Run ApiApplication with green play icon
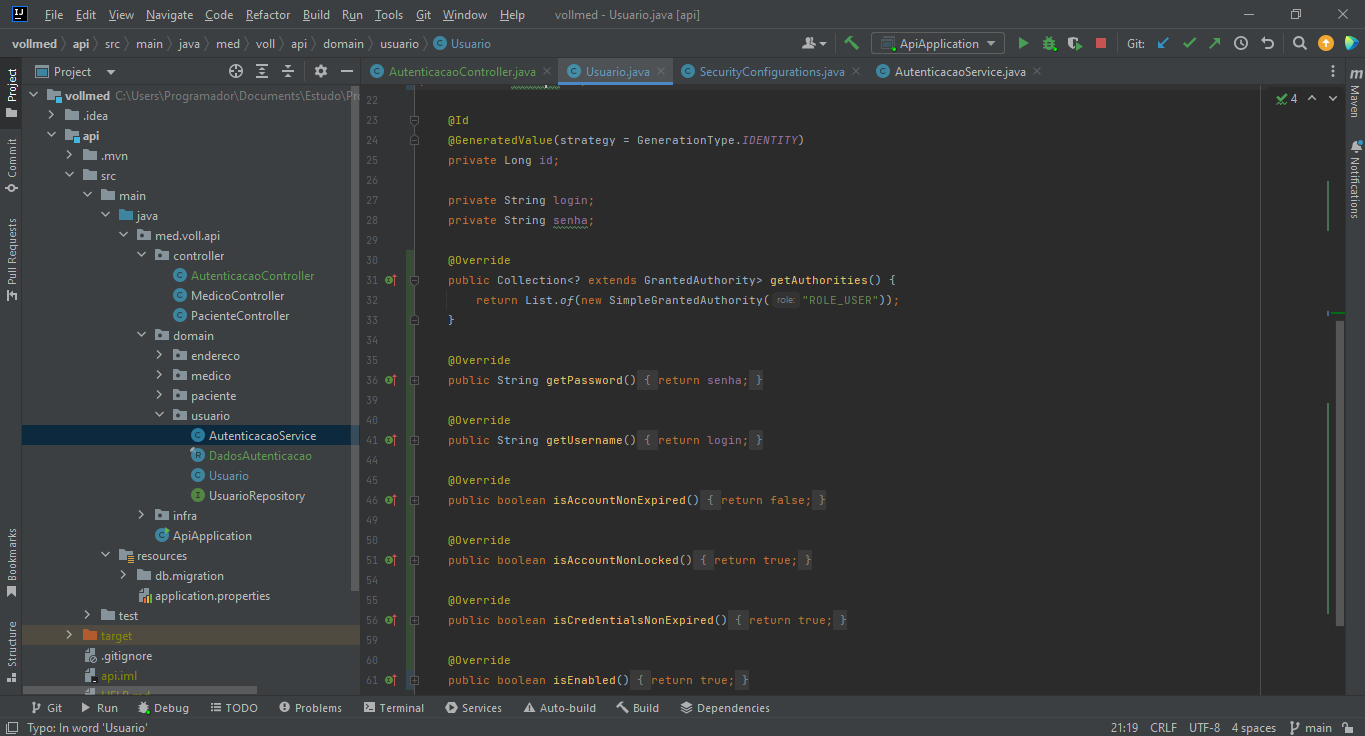Viewport: 1365px width, 736px height. pos(1022,43)
